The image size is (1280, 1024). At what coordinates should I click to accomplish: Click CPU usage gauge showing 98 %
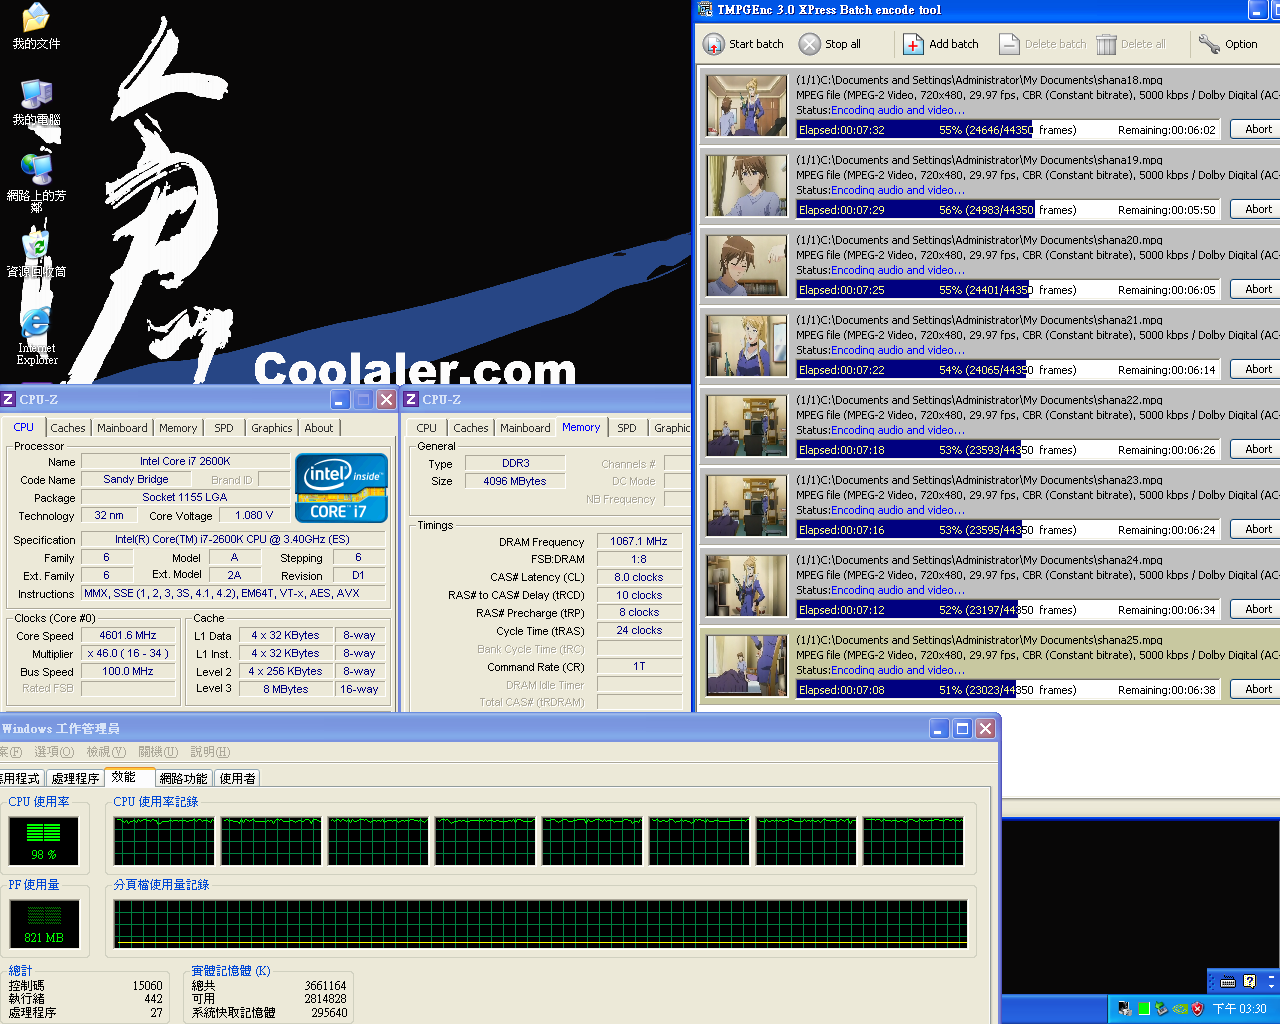tap(44, 841)
